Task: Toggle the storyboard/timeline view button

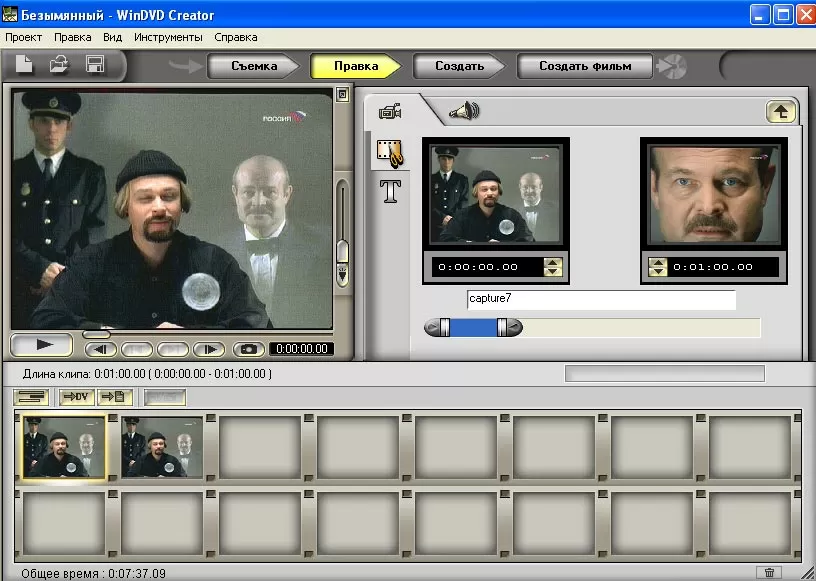Action: (33, 397)
